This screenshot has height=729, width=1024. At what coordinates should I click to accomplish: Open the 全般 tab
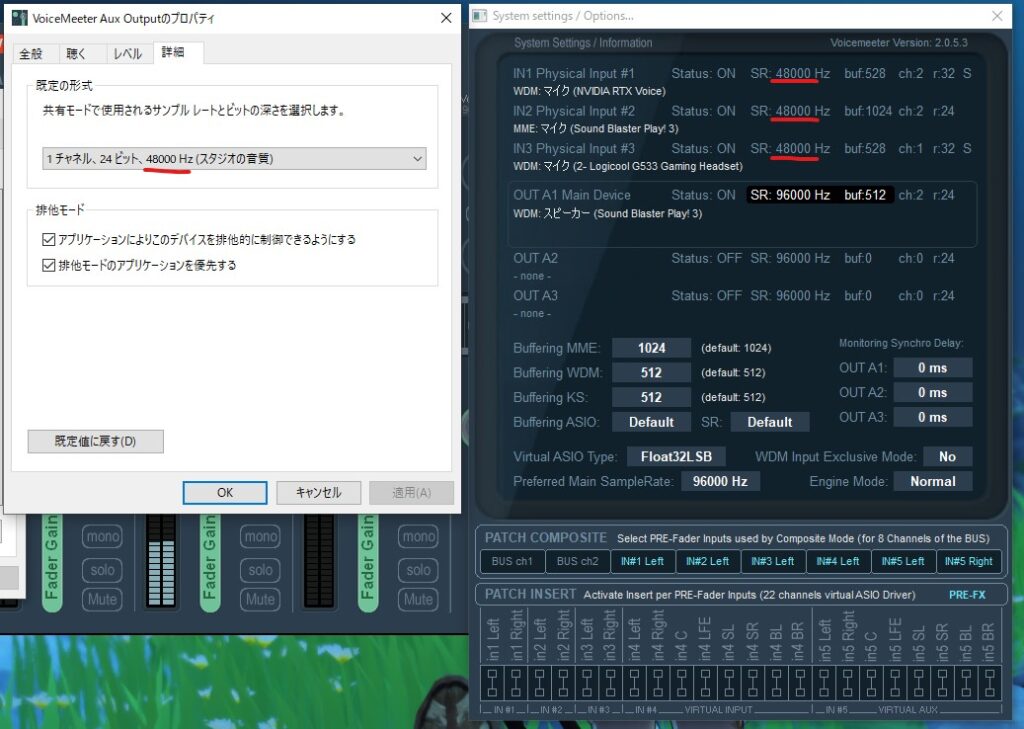point(31,54)
